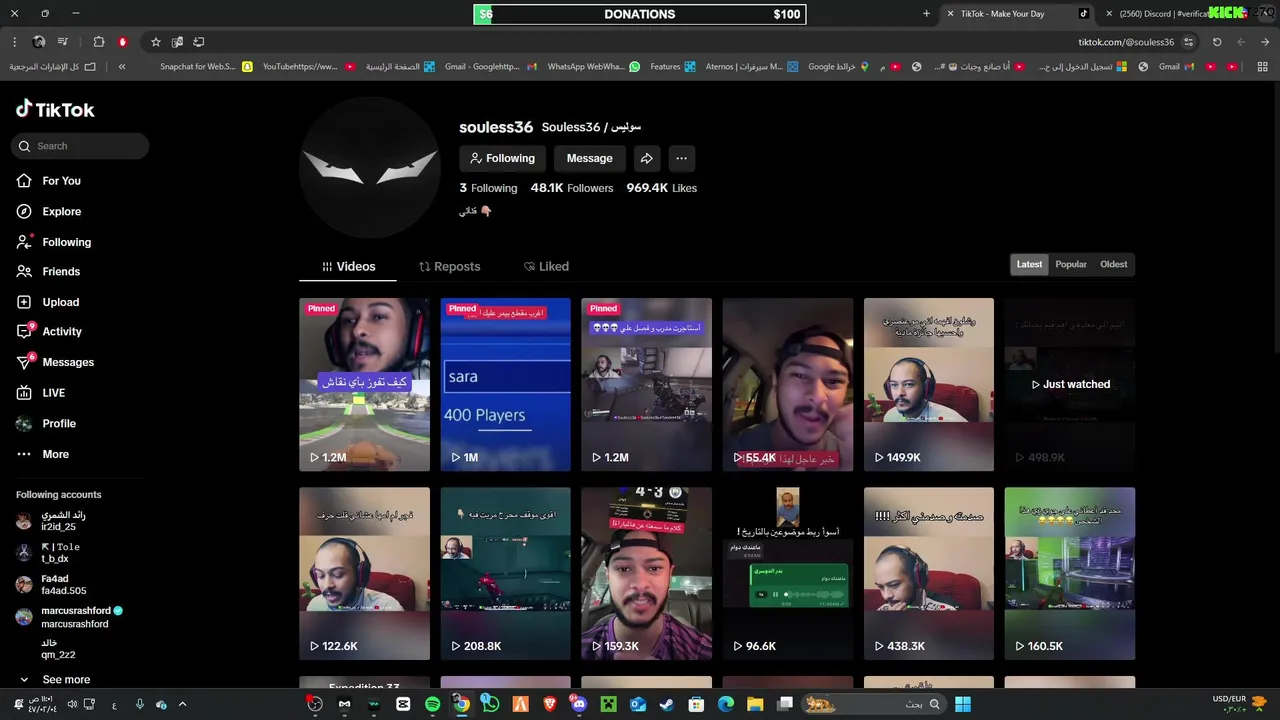Open the Windows Start button
1280x720 pixels.
(x=963, y=704)
